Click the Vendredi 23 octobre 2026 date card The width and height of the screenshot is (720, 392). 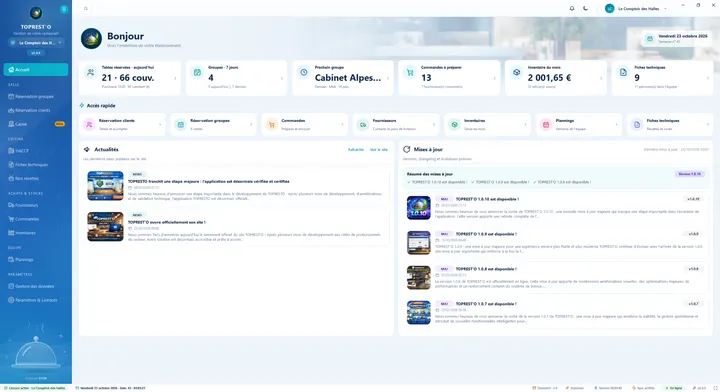point(677,39)
